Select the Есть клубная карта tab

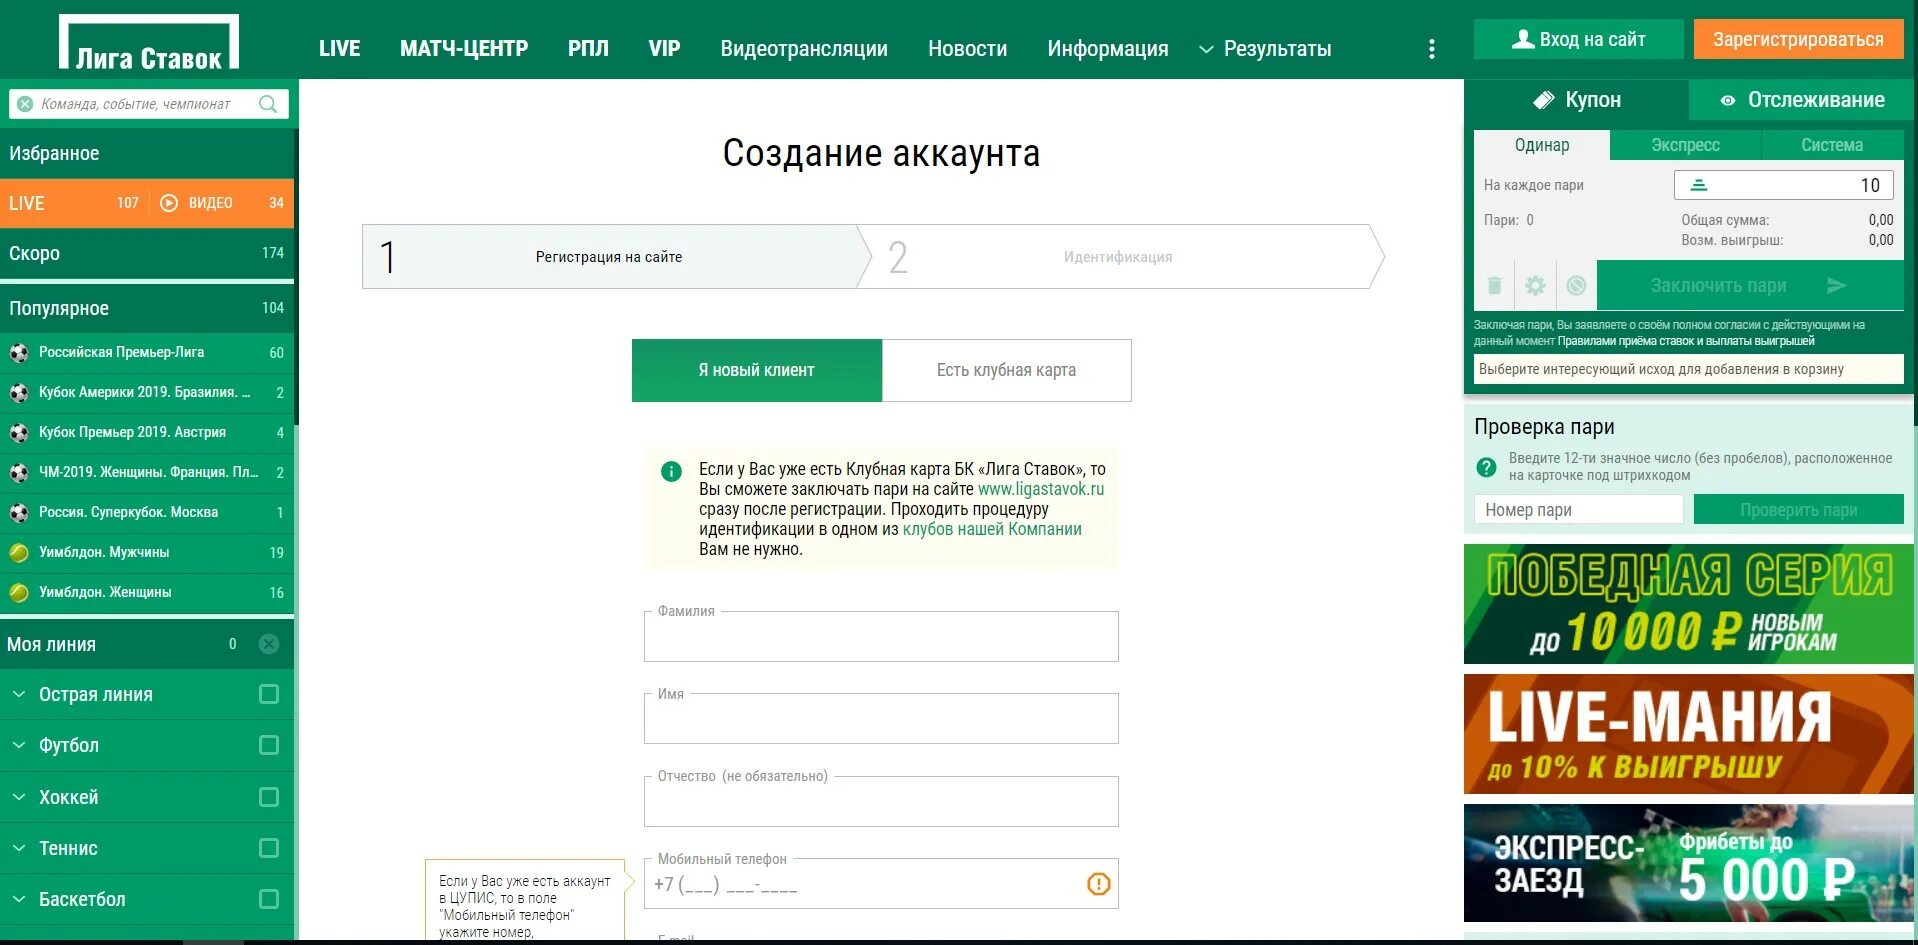coord(1006,370)
